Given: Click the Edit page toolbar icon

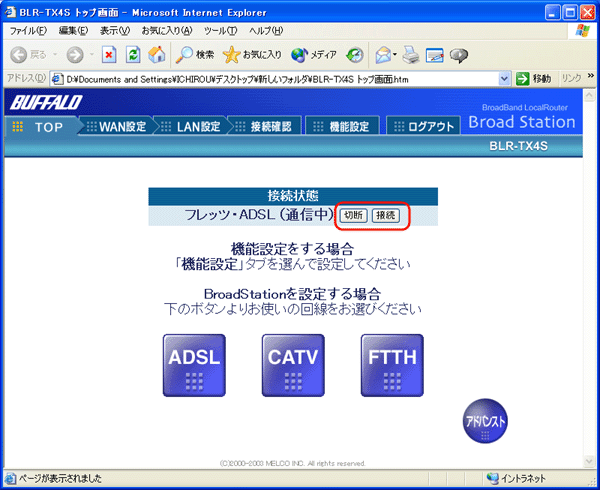Looking at the screenshot, I should point(435,55).
